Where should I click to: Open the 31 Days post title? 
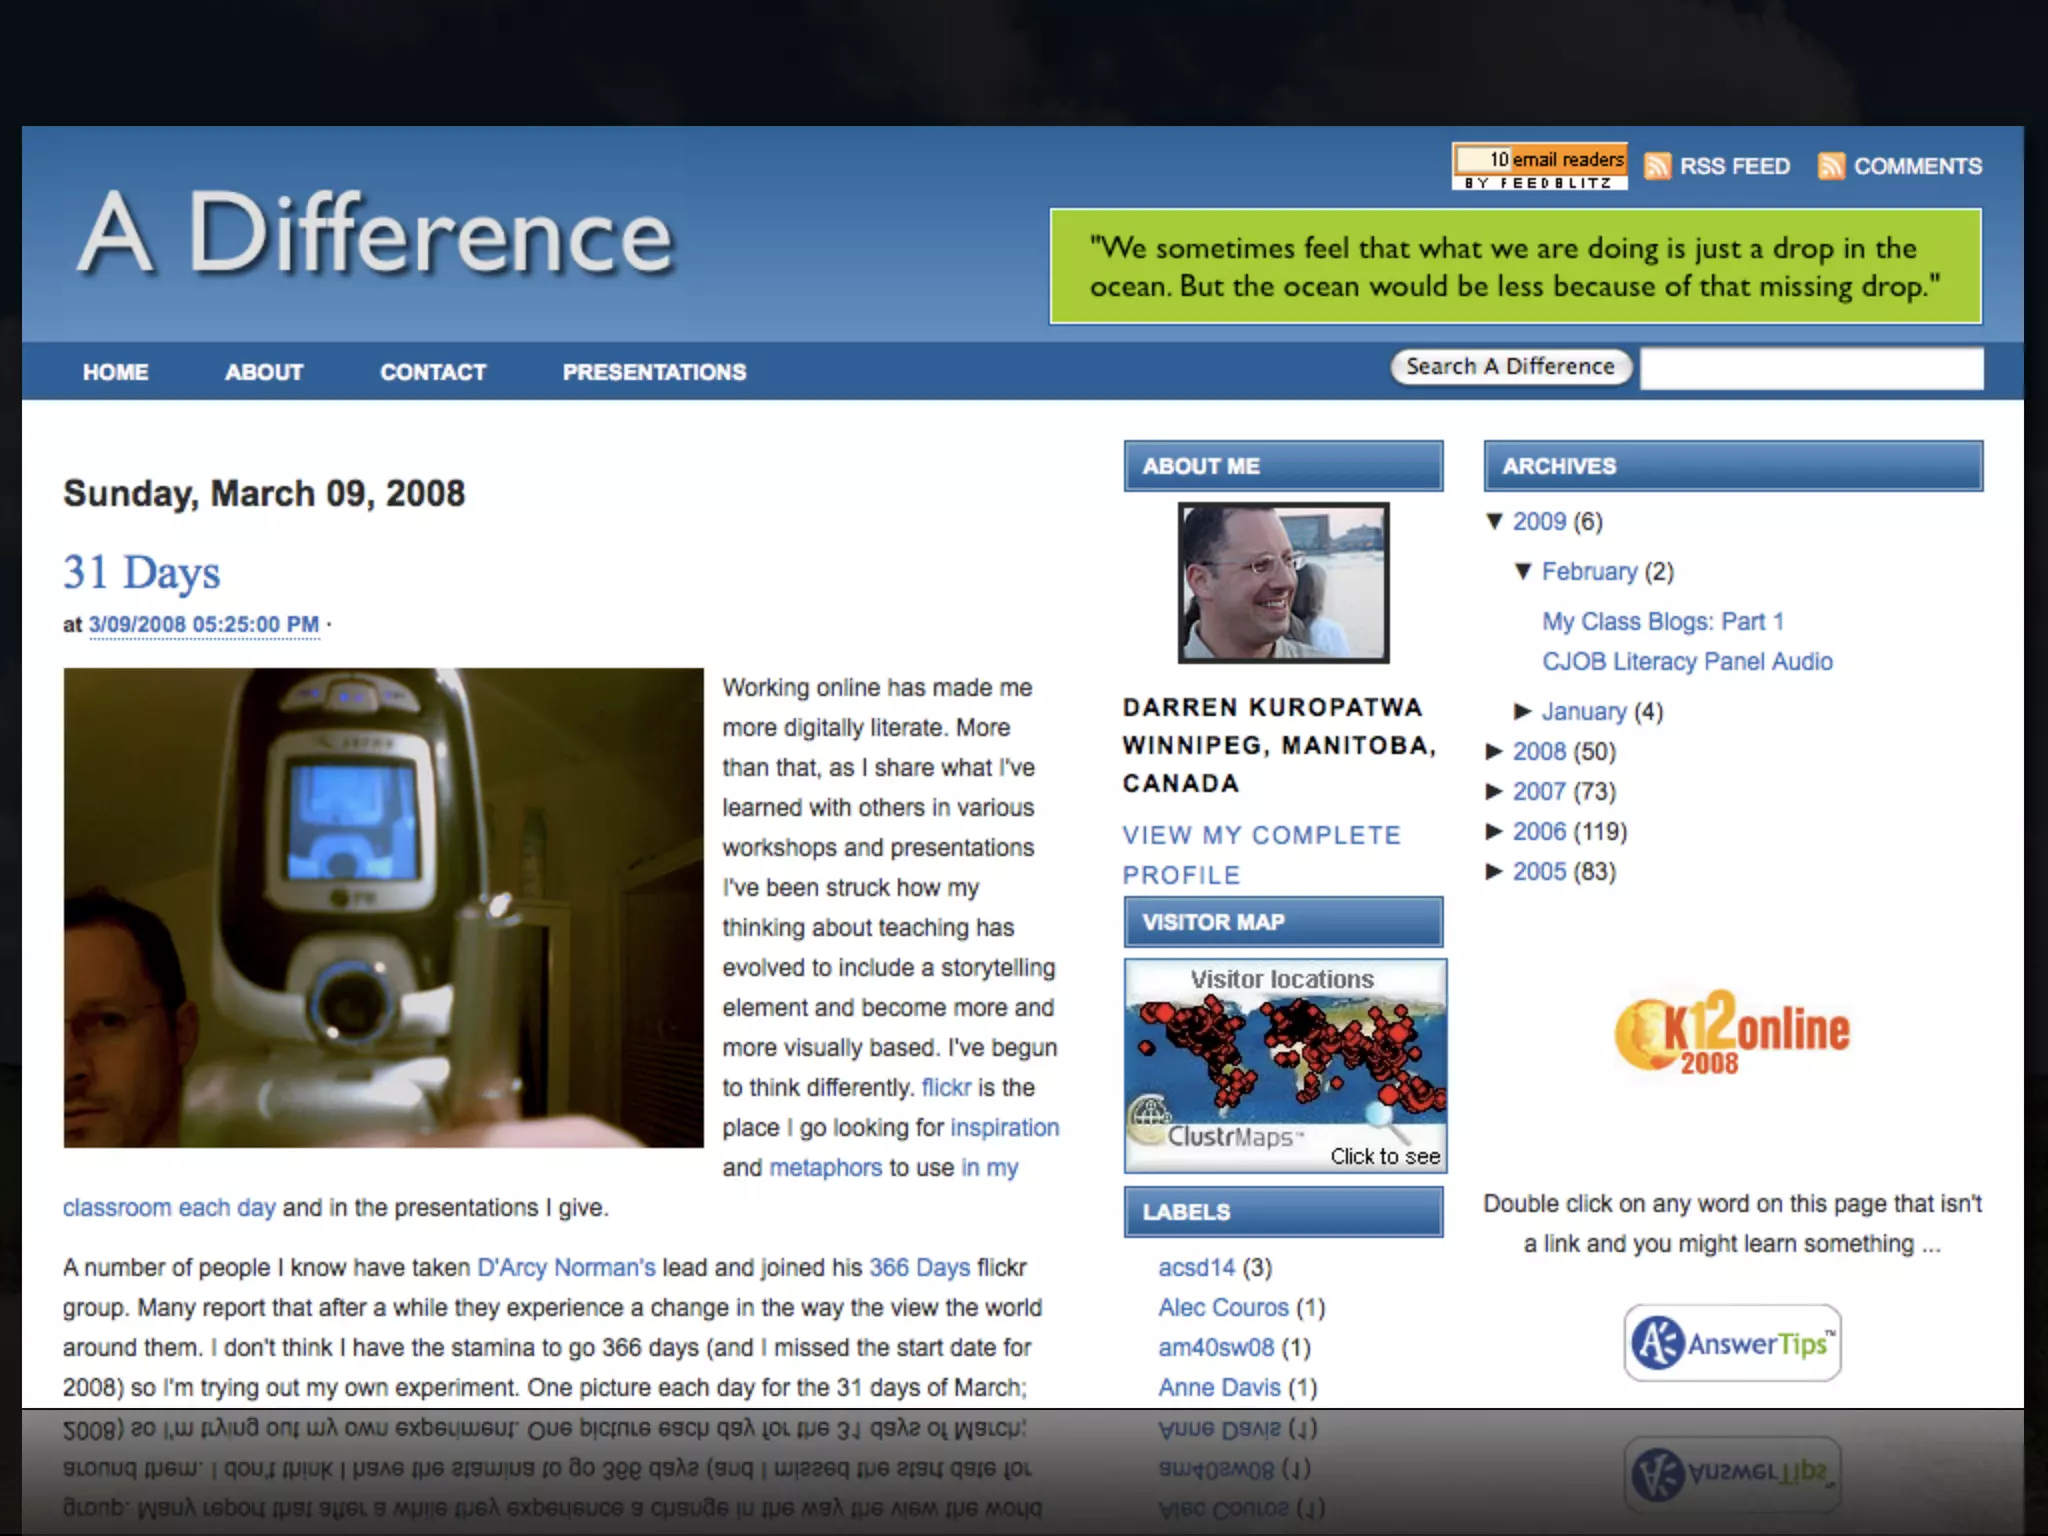[x=142, y=573]
